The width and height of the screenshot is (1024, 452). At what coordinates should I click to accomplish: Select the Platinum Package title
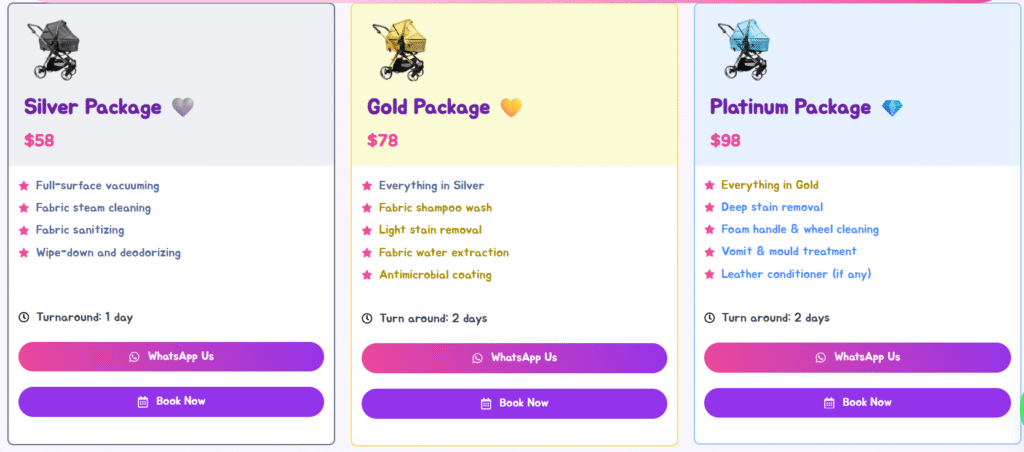pyautogui.click(x=790, y=107)
